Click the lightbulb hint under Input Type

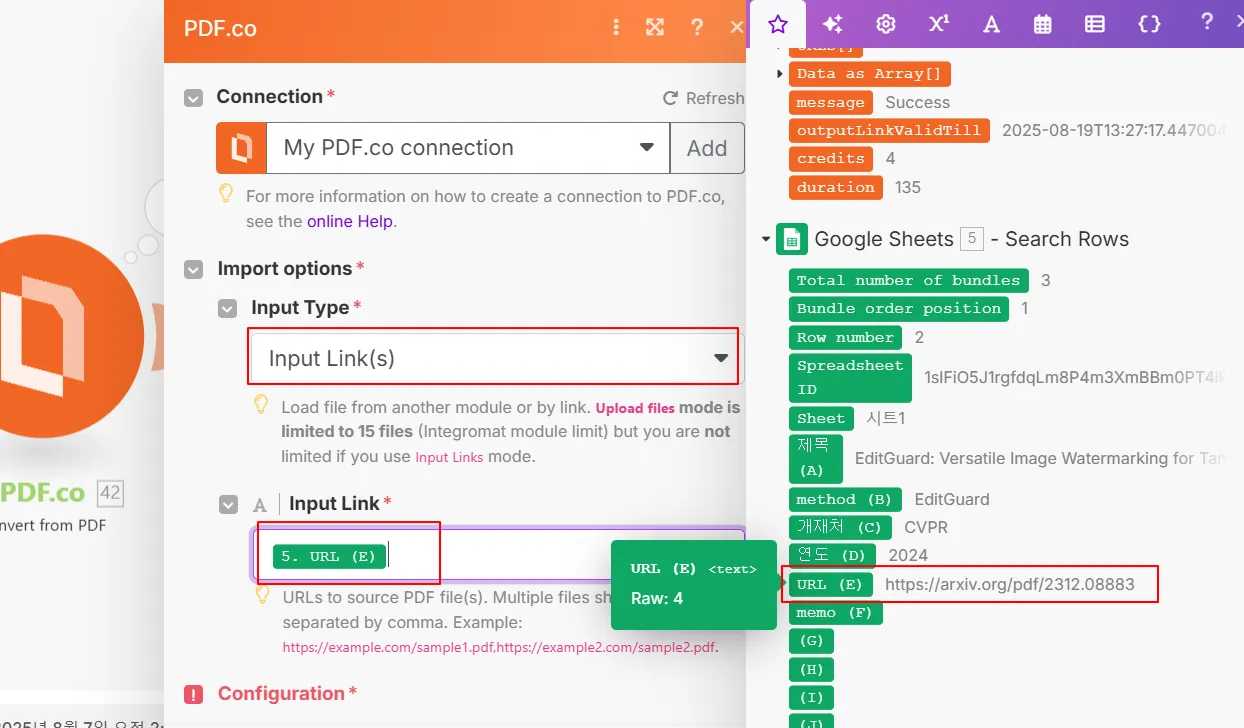[x=261, y=405]
